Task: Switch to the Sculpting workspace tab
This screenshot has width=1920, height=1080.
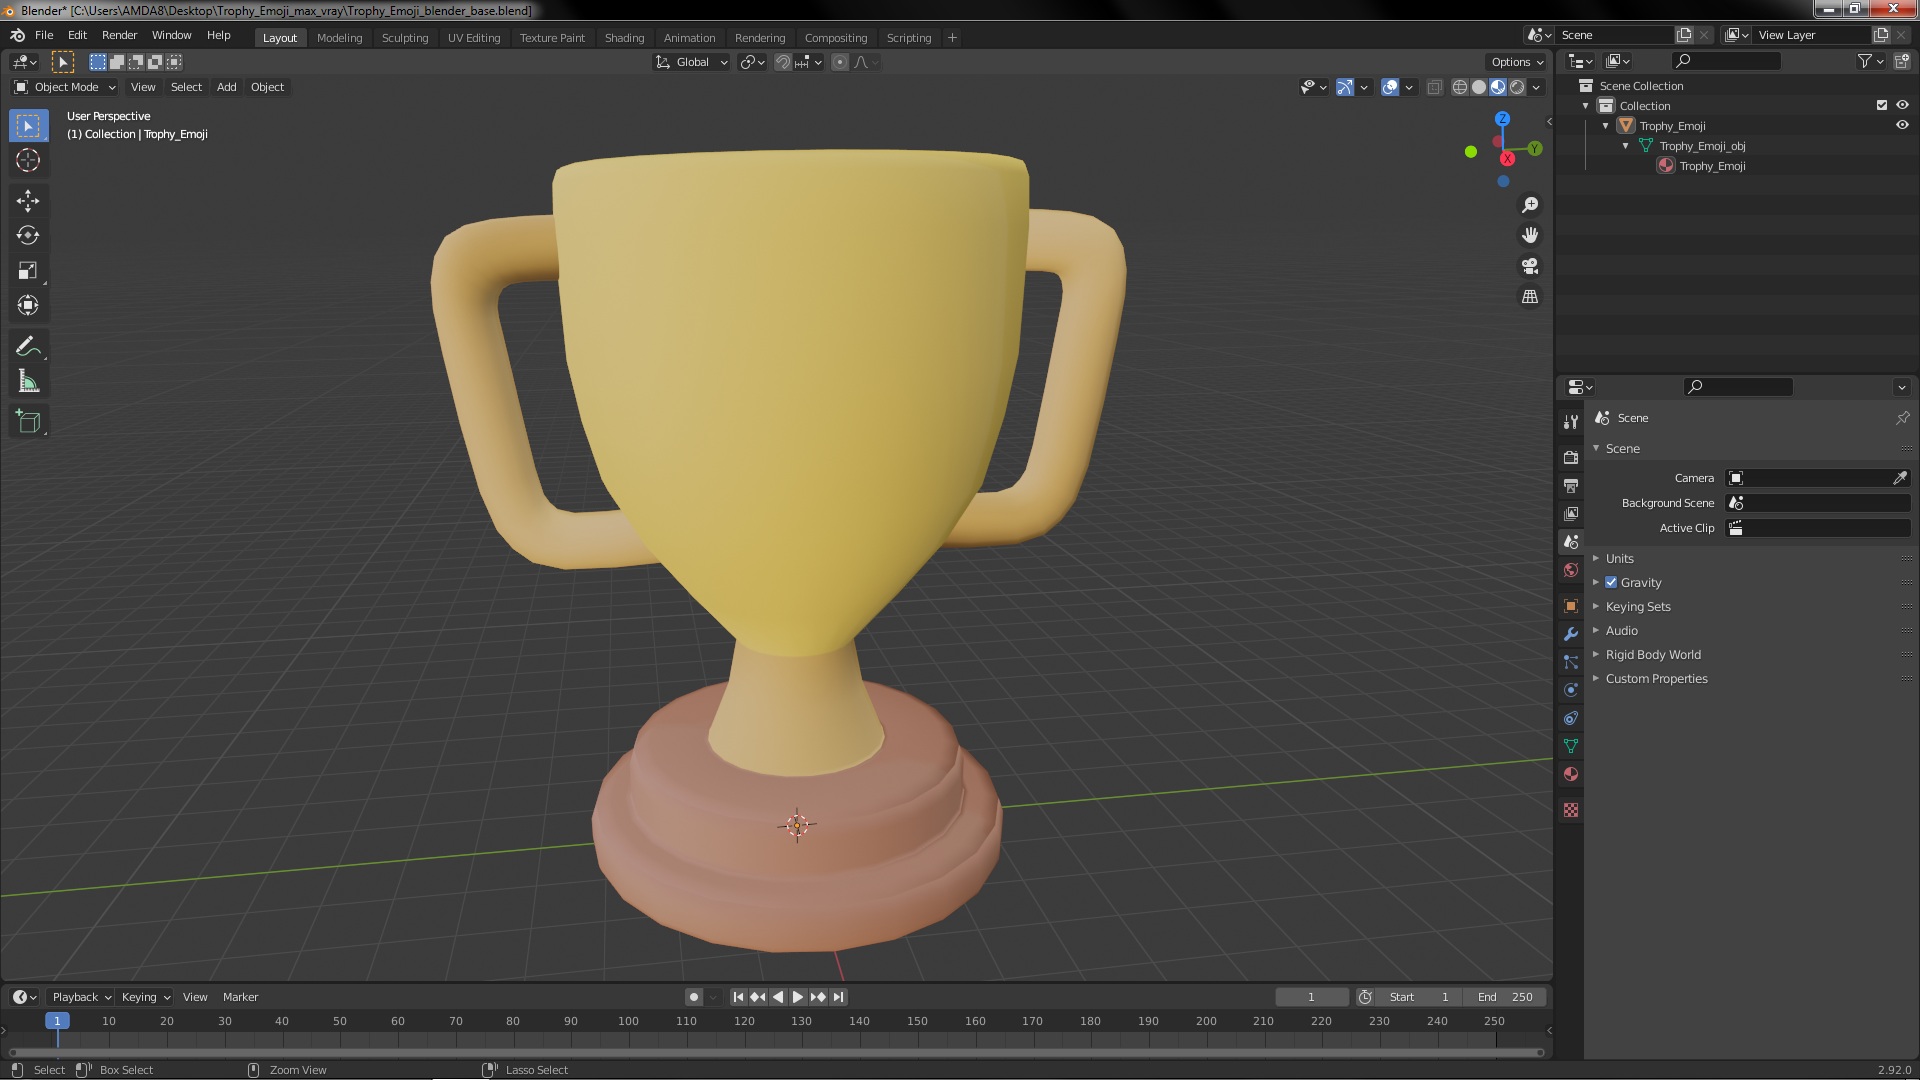Action: pyautogui.click(x=404, y=38)
